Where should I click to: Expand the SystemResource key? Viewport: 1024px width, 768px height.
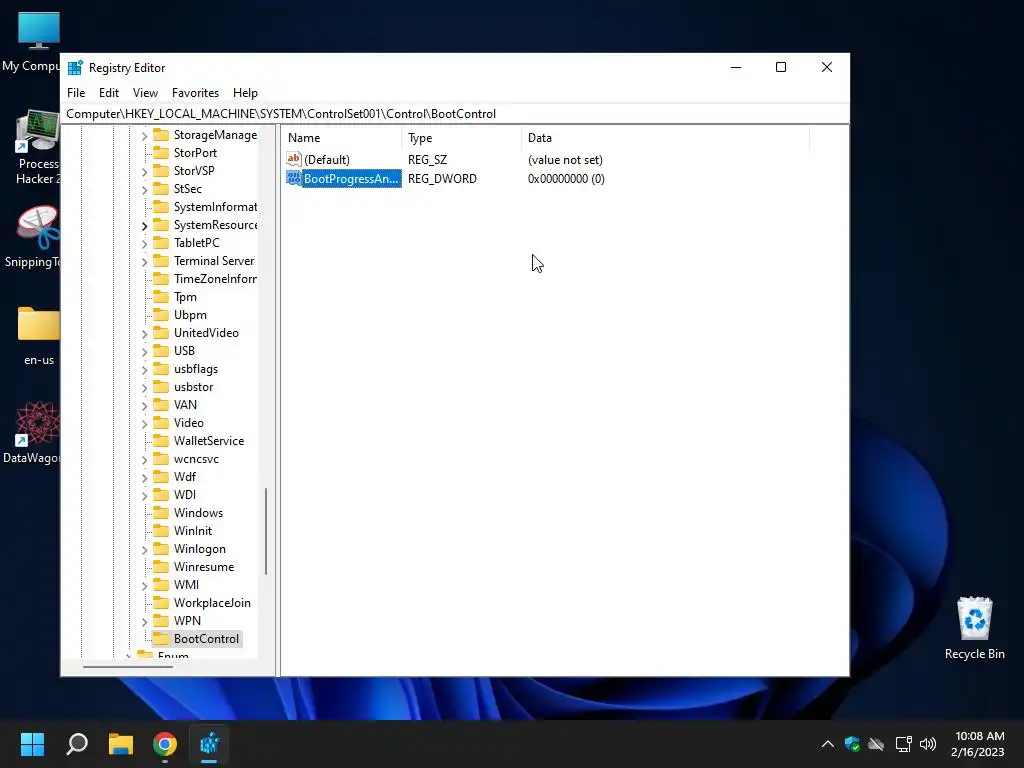click(x=144, y=225)
